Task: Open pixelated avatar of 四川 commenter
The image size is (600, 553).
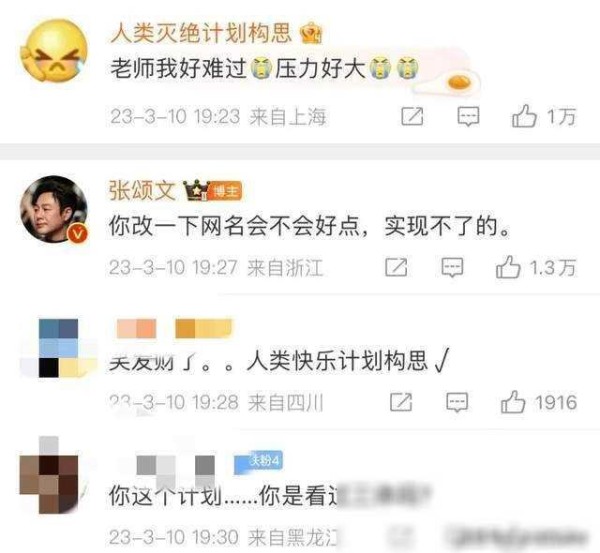Action: 59,348
